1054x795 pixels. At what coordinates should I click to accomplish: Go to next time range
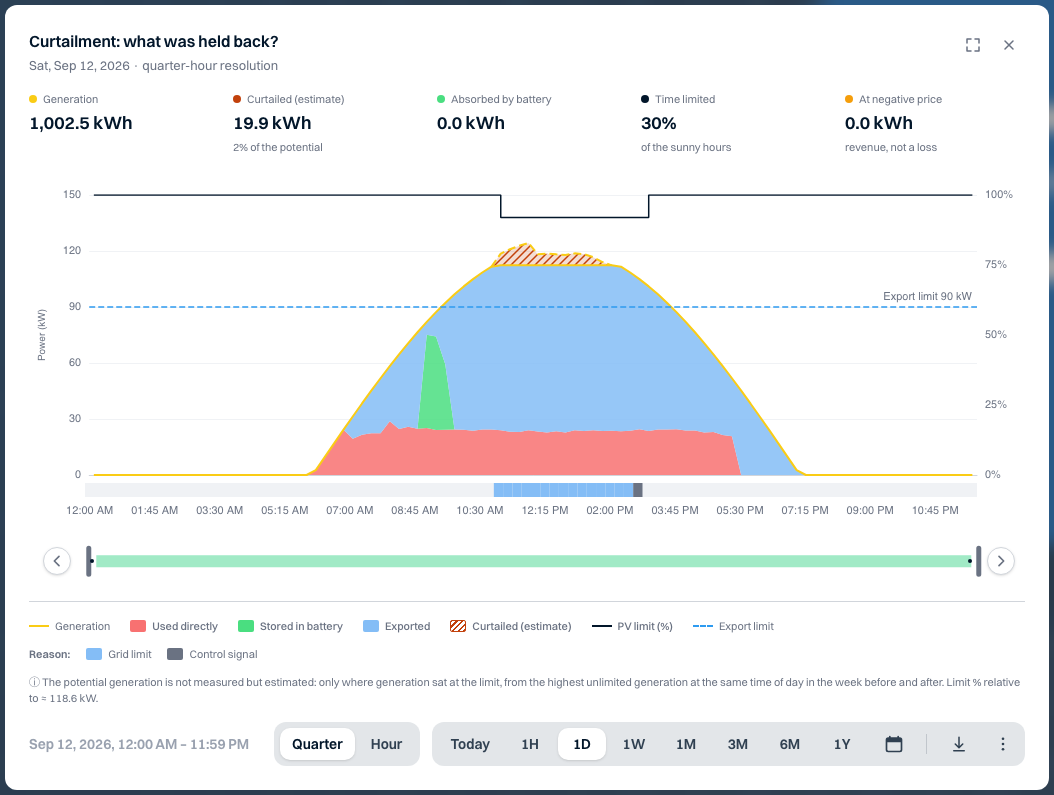(1001, 561)
